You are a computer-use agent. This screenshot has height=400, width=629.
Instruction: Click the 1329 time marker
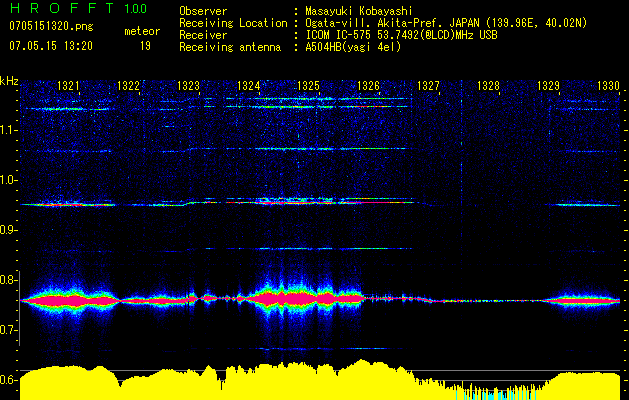548,85
